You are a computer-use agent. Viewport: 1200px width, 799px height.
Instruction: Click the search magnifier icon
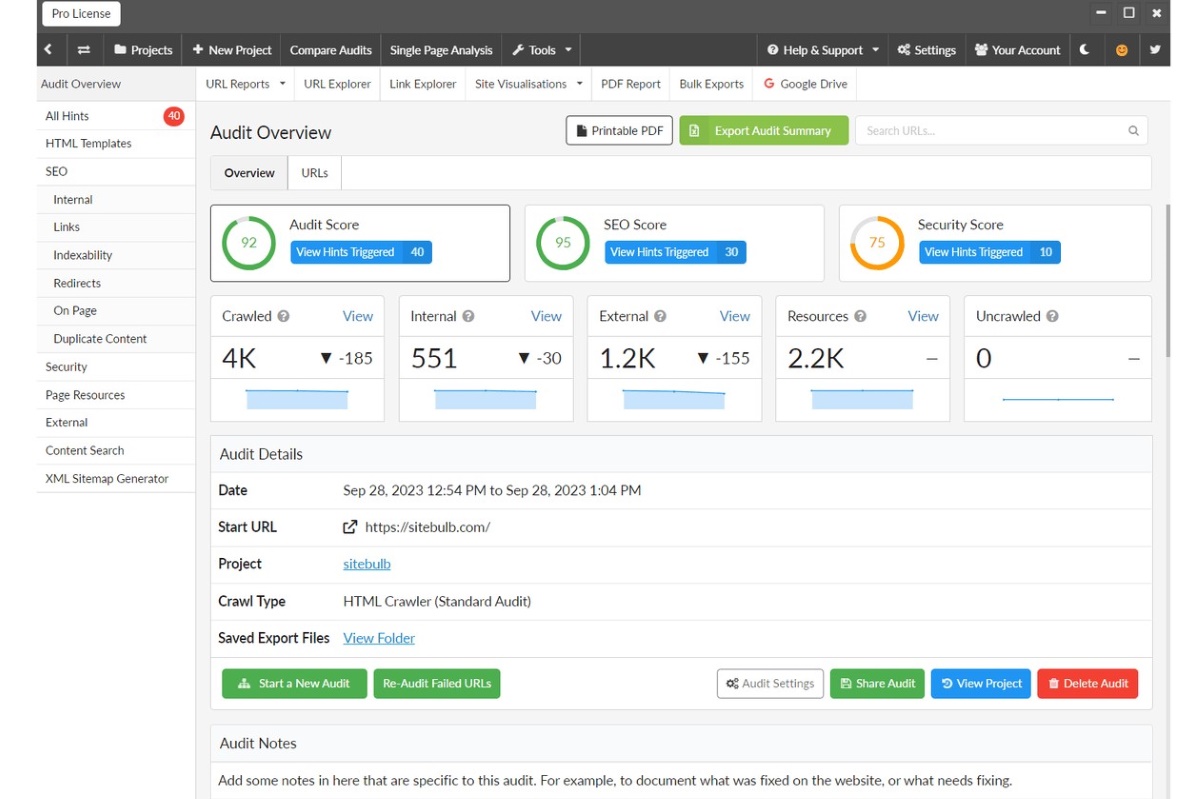point(1133,131)
